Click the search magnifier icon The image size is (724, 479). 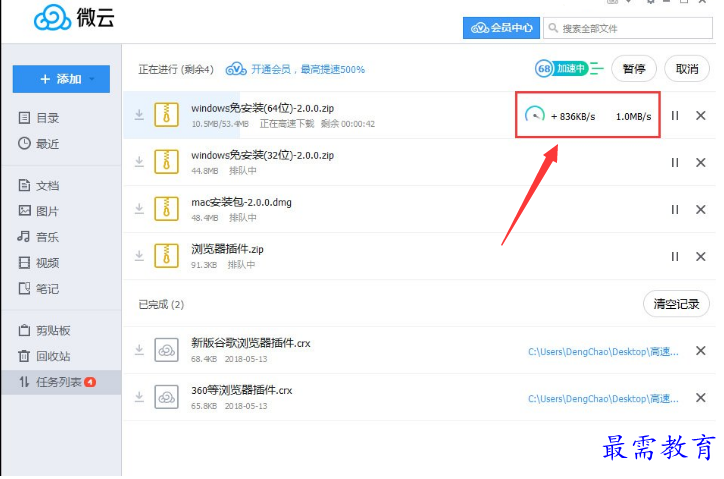553,28
